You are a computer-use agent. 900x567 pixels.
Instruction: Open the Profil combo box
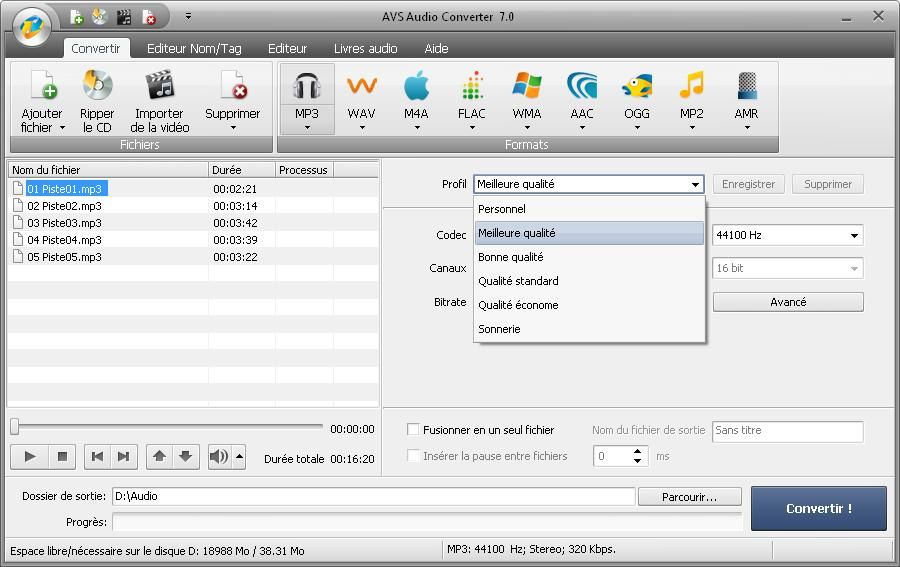[x=589, y=184]
